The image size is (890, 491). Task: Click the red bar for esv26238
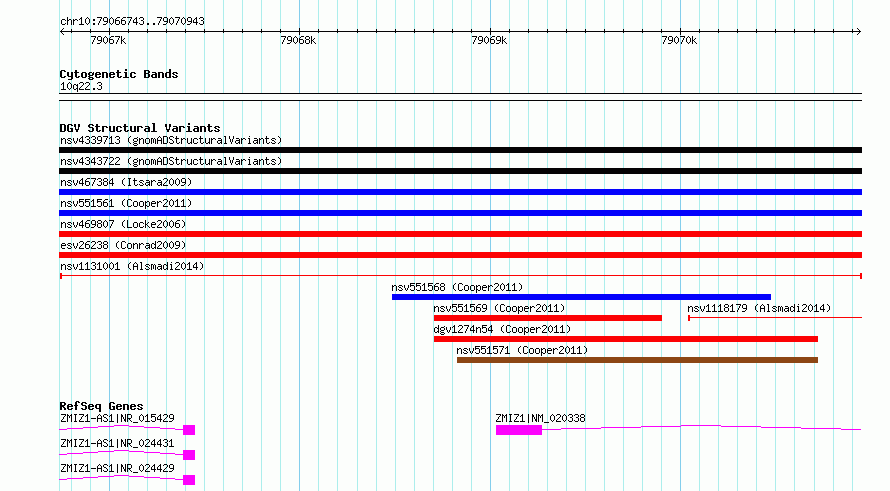coord(460,255)
